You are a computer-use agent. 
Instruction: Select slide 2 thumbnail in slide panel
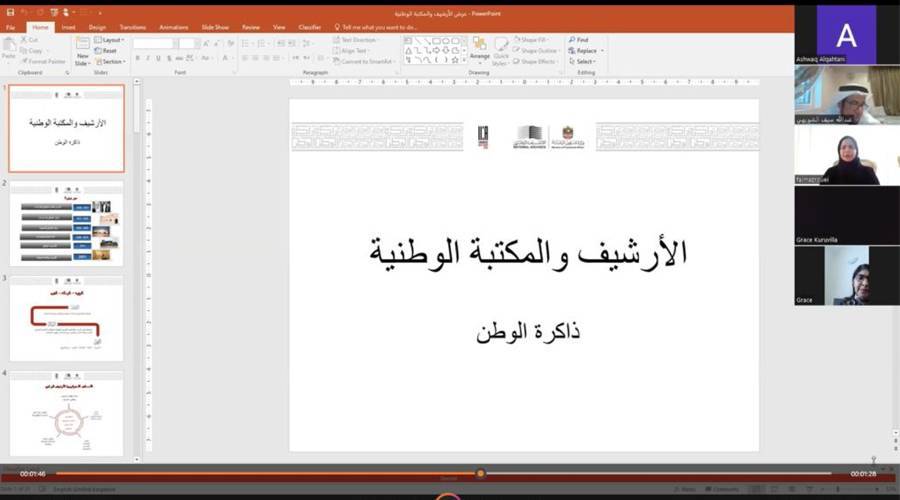67,224
